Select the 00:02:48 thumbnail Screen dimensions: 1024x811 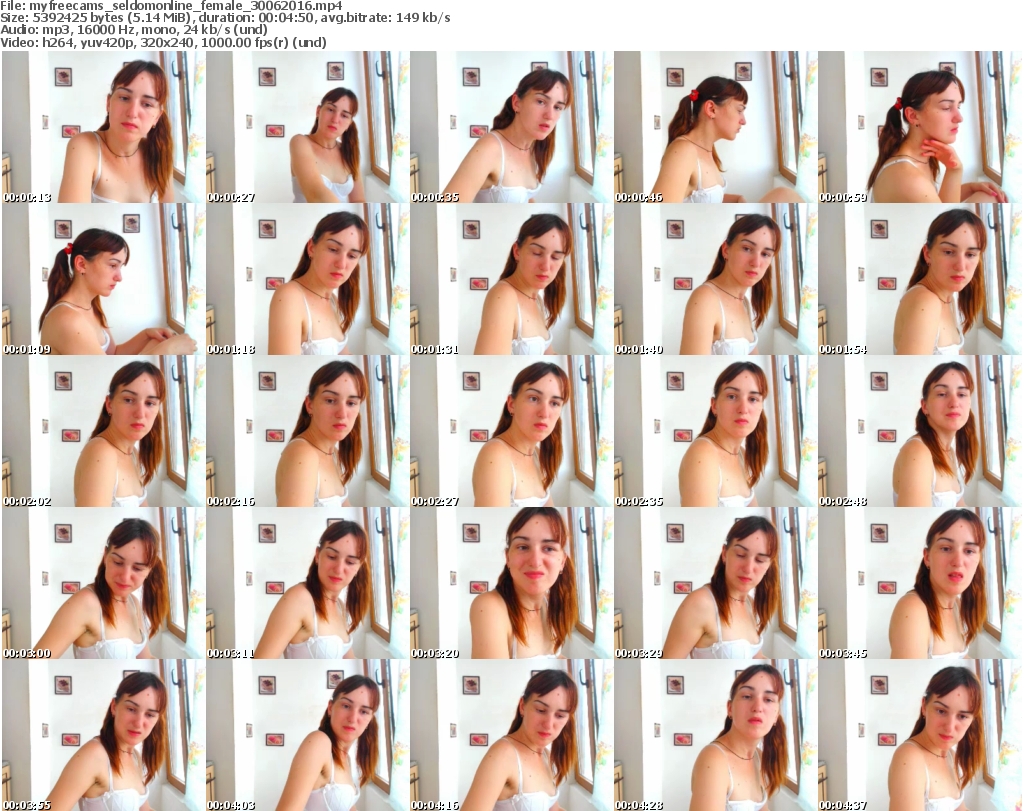[x=919, y=432]
